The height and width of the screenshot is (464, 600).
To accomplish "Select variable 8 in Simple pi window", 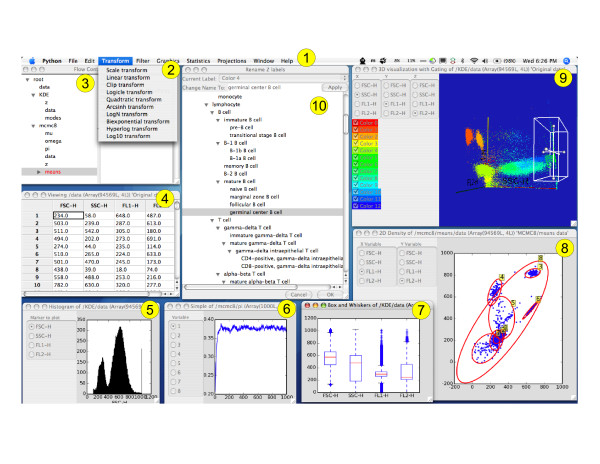I will [173, 391].
